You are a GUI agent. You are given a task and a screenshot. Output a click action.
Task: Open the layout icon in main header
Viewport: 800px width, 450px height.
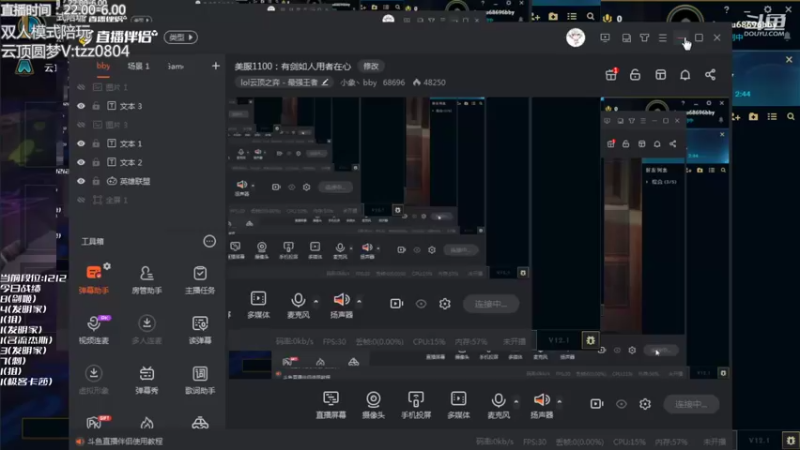[x=660, y=75]
